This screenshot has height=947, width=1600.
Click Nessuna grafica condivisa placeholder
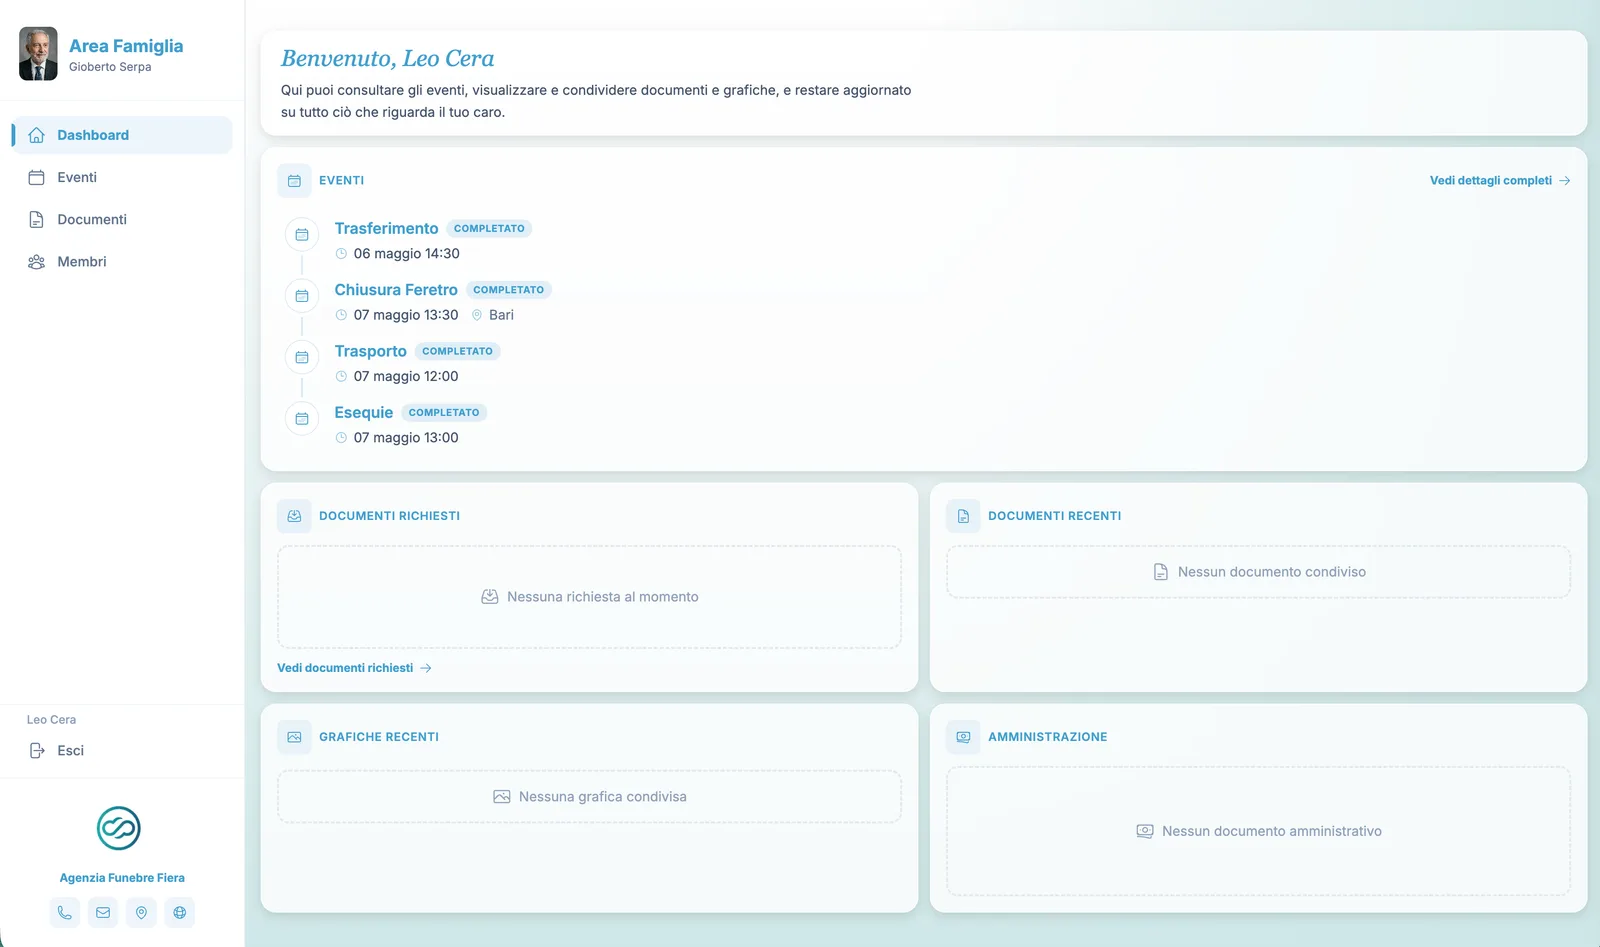pos(589,797)
